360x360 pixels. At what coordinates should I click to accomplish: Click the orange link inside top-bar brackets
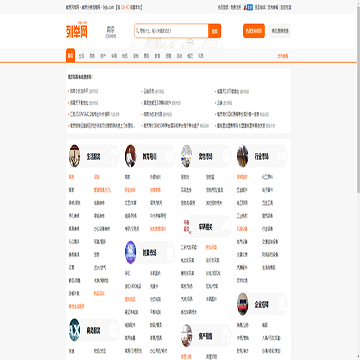point(126,7)
